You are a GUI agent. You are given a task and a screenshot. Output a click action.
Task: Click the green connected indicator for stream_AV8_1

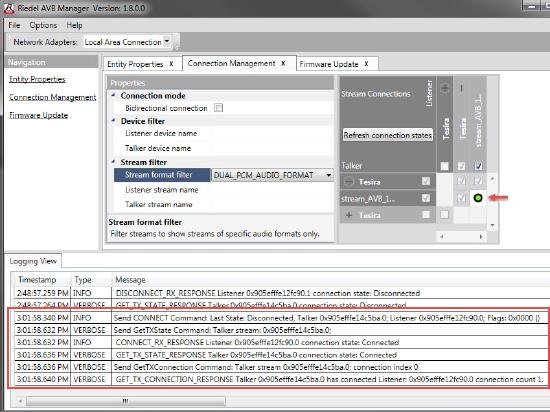(478, 198)
